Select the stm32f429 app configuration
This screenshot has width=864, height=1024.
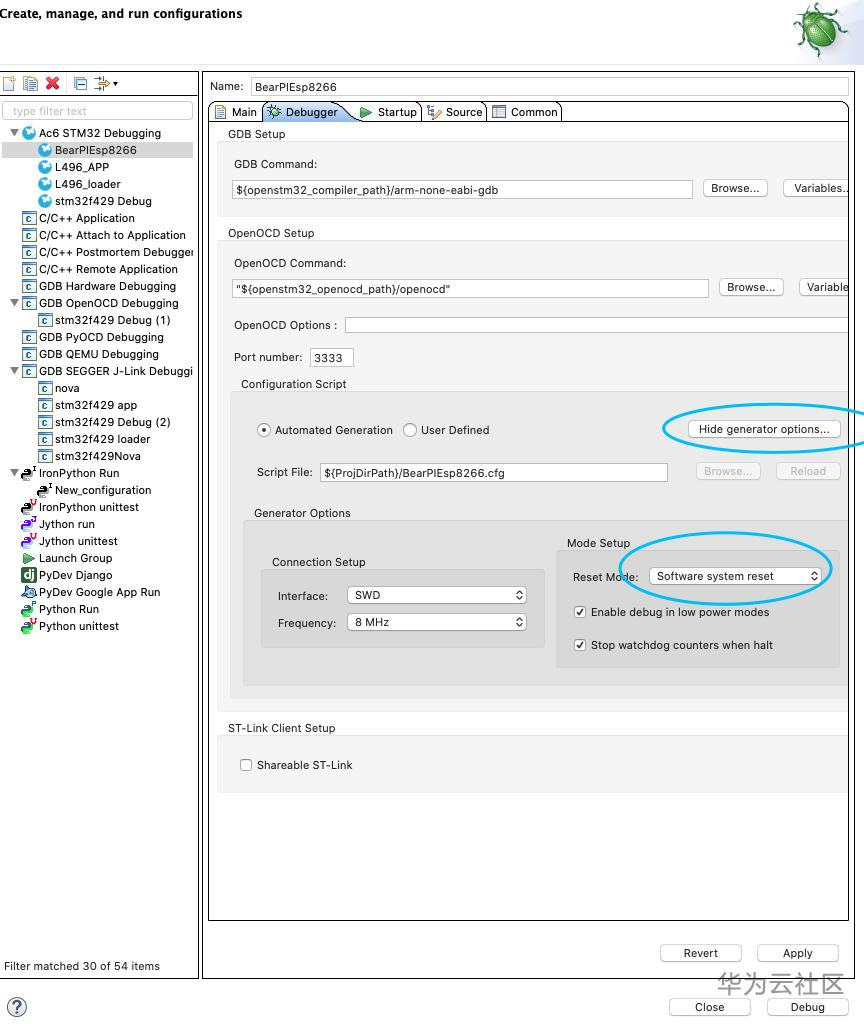click(x=96, y=405)
